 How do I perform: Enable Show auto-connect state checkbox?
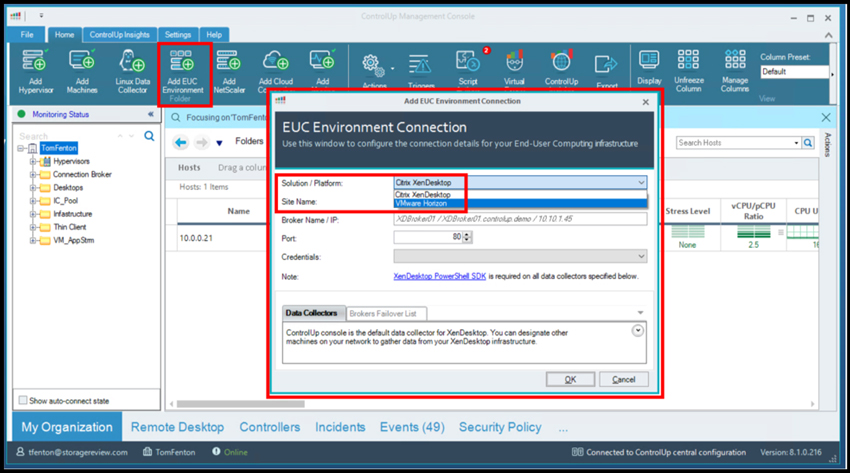pyautogui.click(x=24, y=400)
